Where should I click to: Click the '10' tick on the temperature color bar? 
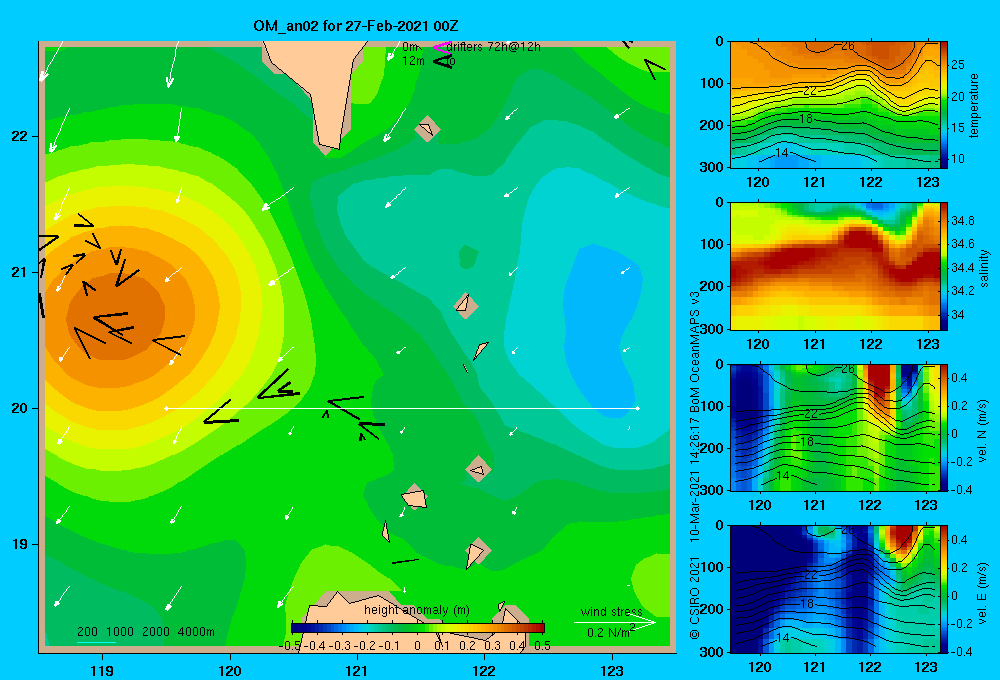pyautogui.click(x=958, y=159)
